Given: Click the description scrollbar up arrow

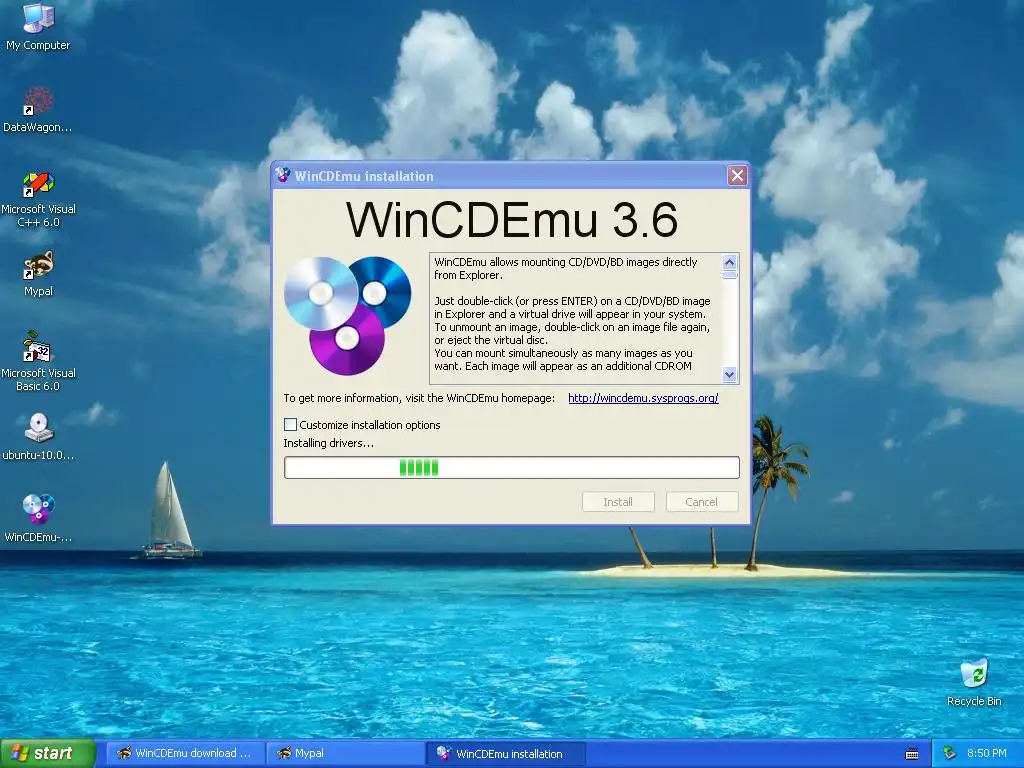Looking at the screenshot, I should pos(729,262).
